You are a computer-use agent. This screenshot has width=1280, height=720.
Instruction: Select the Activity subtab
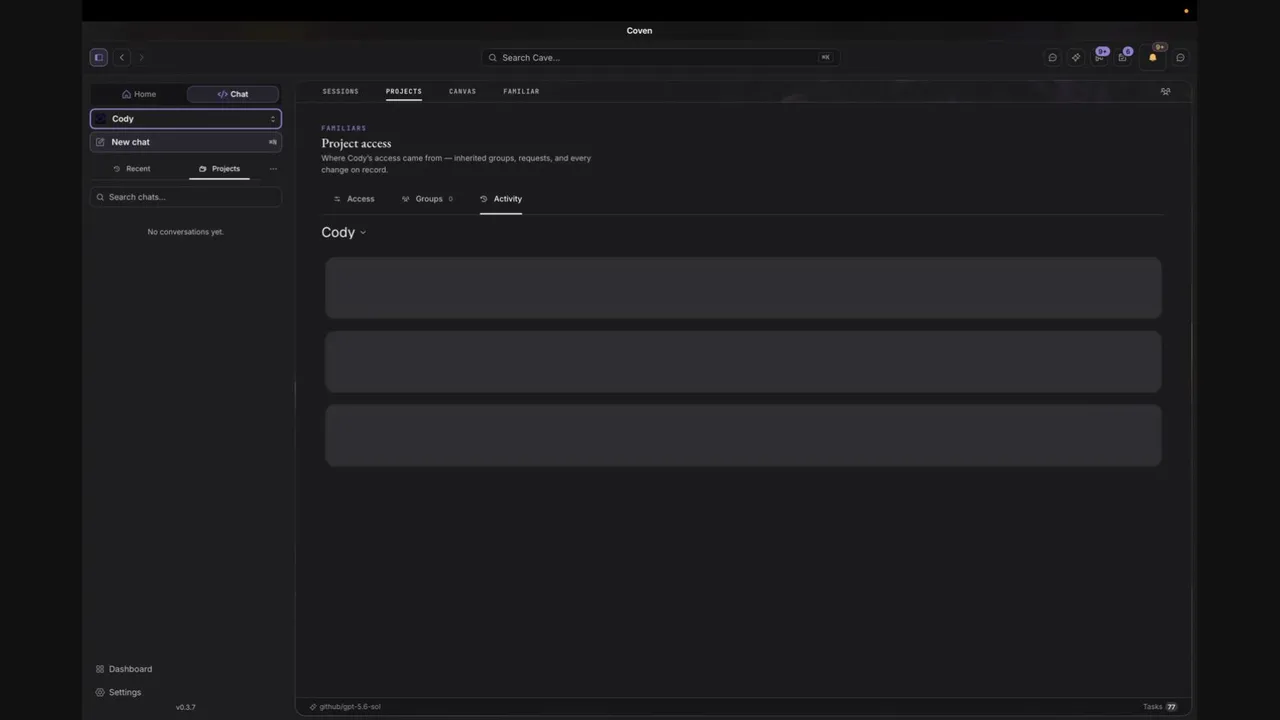point(501,199)
